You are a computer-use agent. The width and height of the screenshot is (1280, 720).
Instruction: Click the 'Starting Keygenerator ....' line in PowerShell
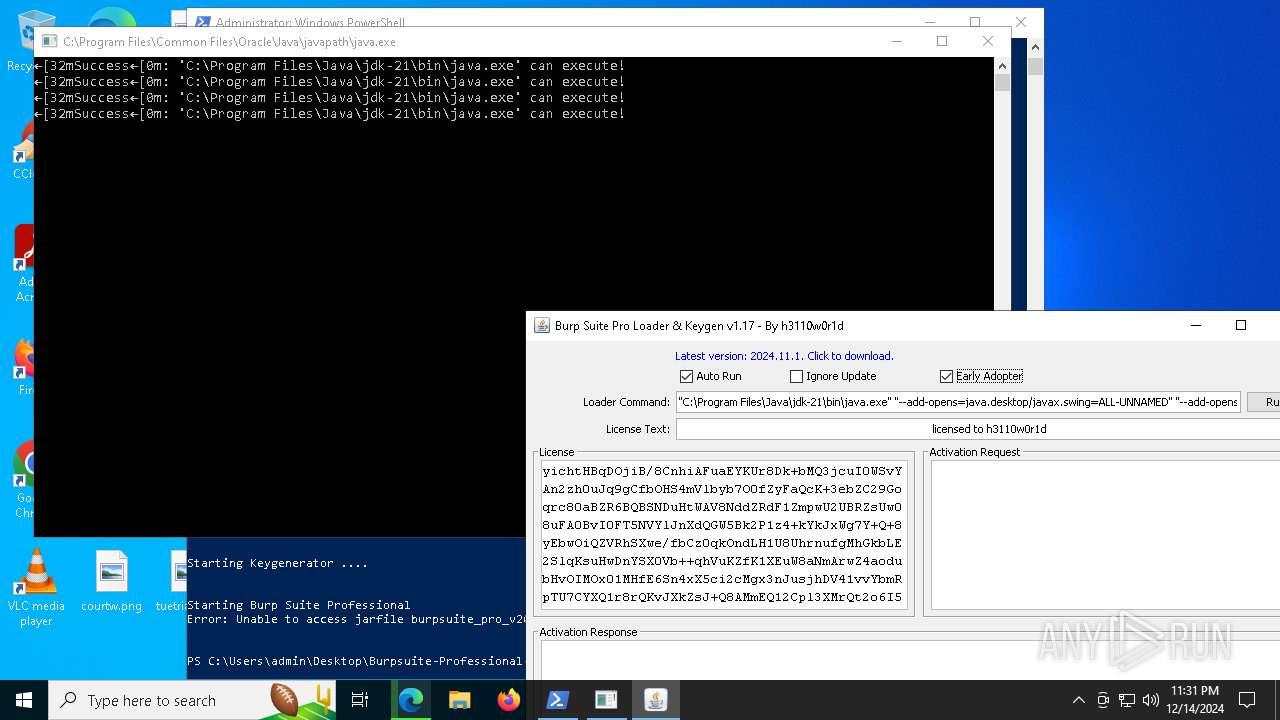coord(278,563)
